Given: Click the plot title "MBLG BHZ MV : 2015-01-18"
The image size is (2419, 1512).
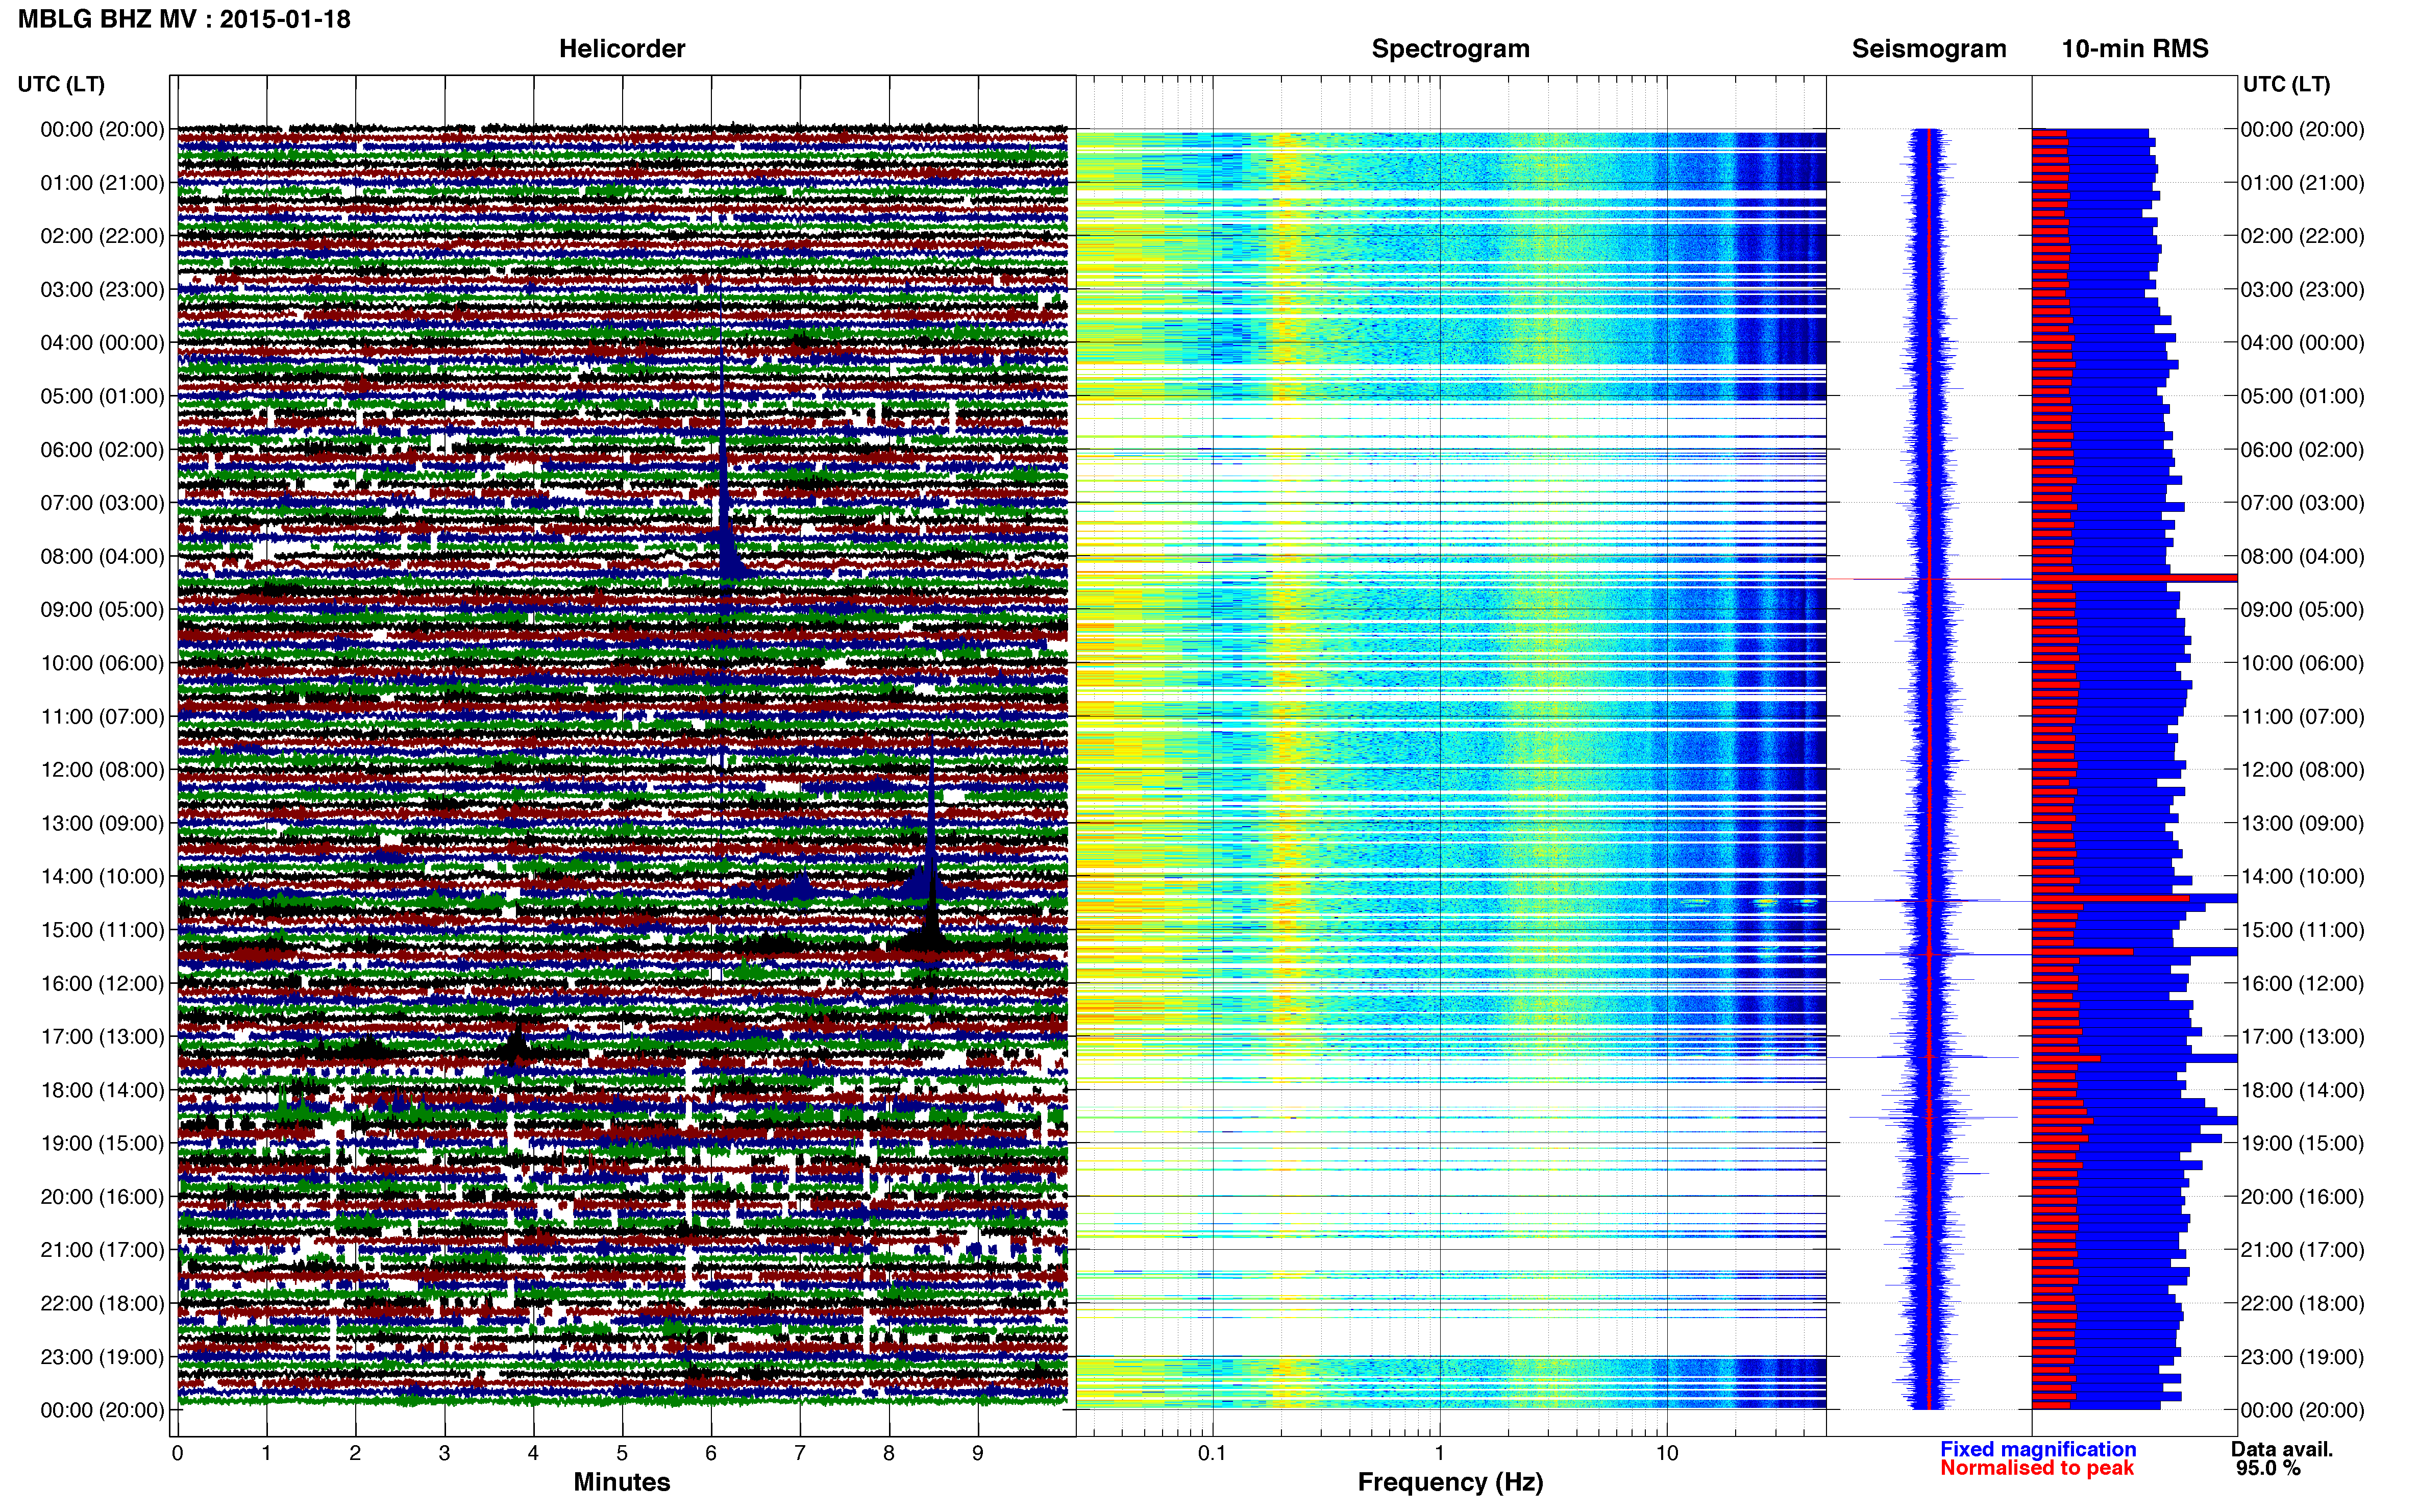Looking at the screenshot, I should (184, 19).
